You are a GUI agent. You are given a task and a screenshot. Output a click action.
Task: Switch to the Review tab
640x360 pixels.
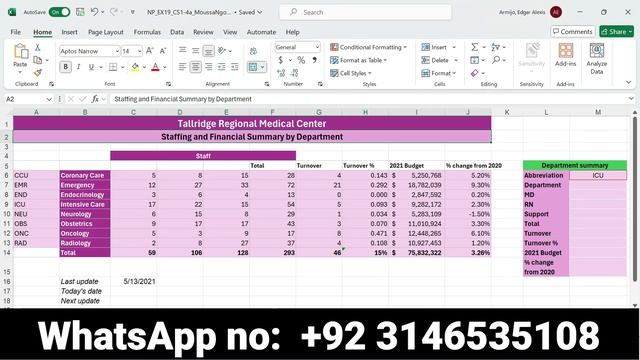203,32
